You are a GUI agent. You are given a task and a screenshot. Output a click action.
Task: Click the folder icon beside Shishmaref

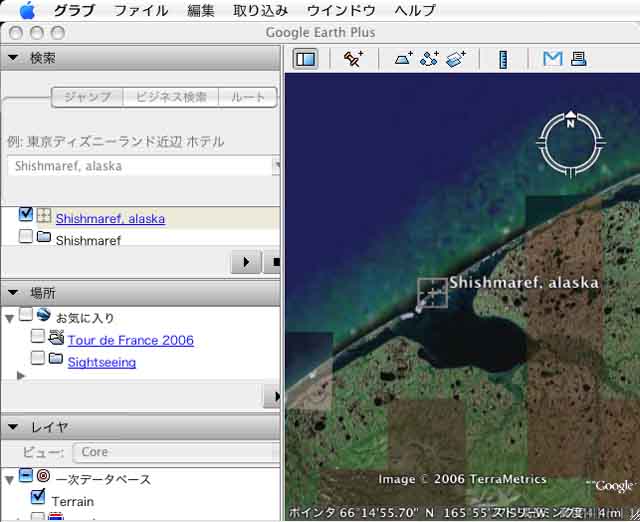click(x=44, y=237)
